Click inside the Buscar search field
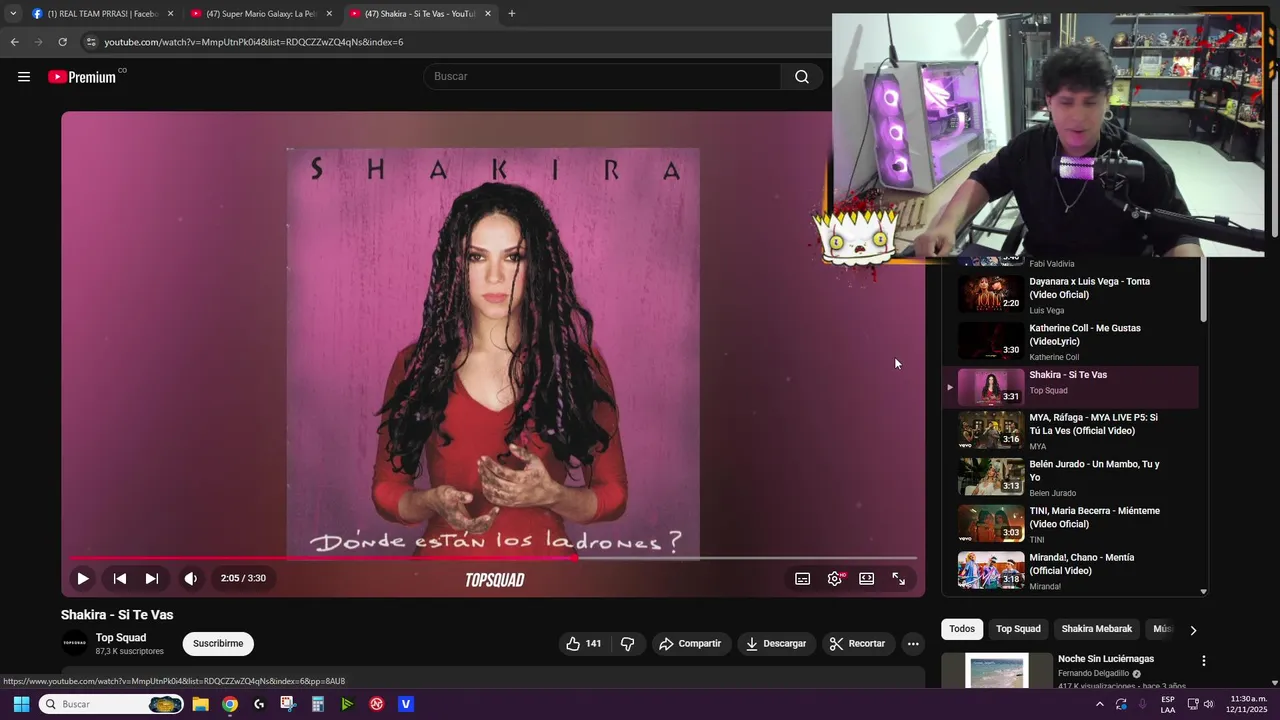1280x720 pixels. [x=603, y=77]
